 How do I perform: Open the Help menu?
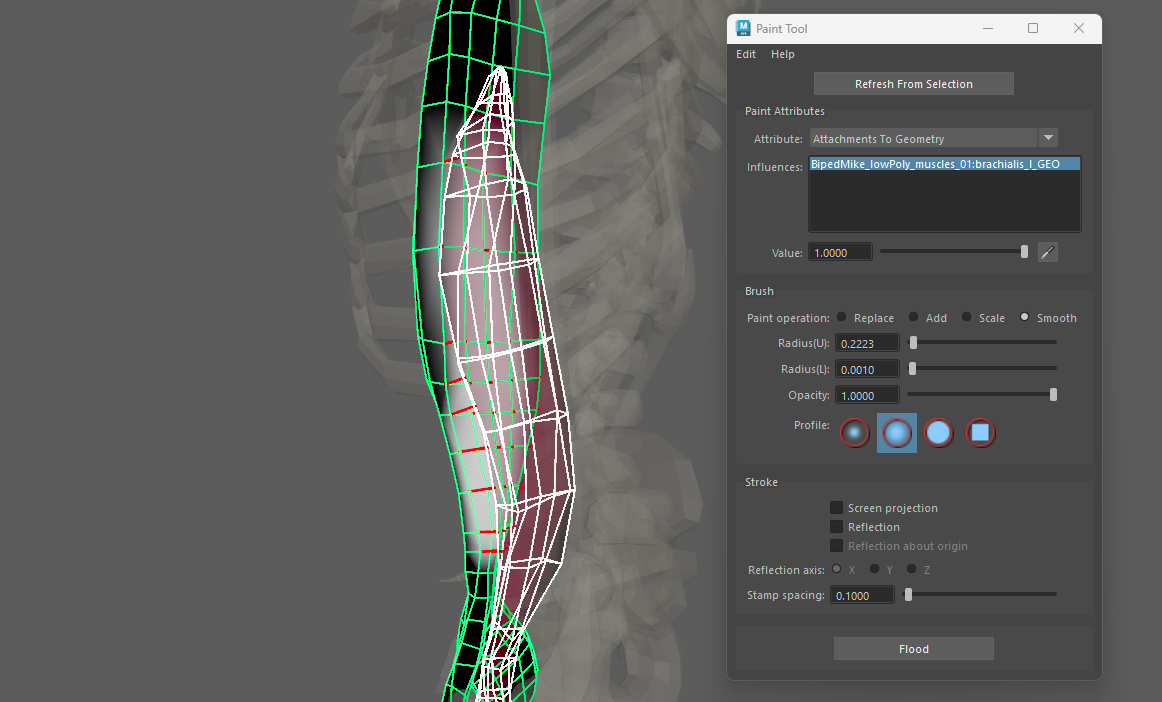click(783, 54)
